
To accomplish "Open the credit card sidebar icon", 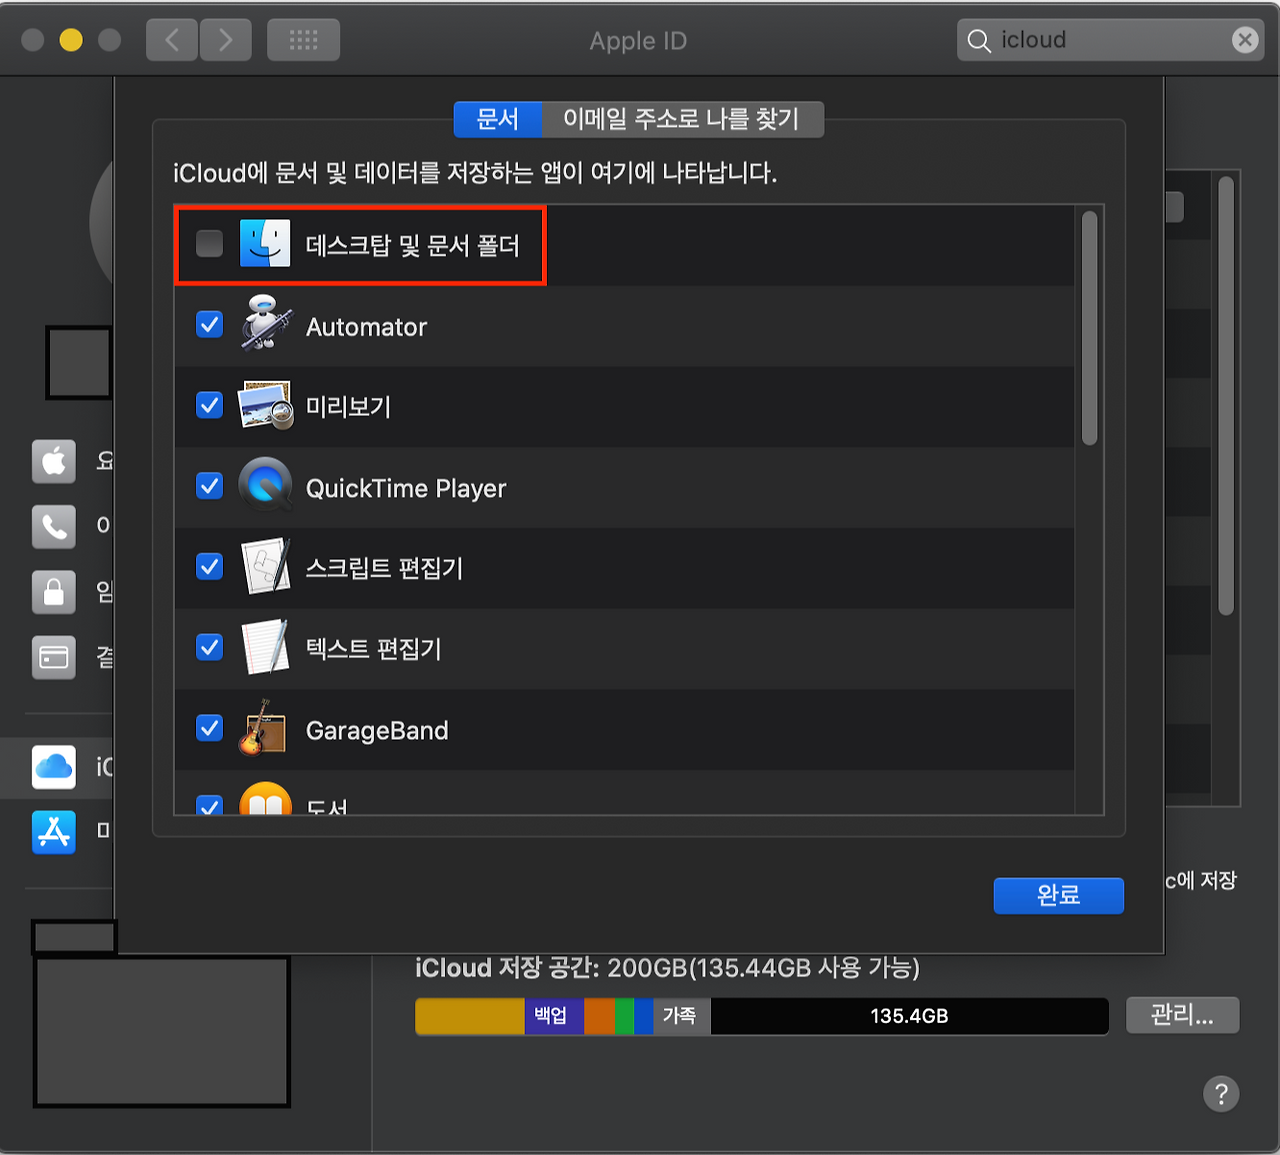I will coord(54,657).
